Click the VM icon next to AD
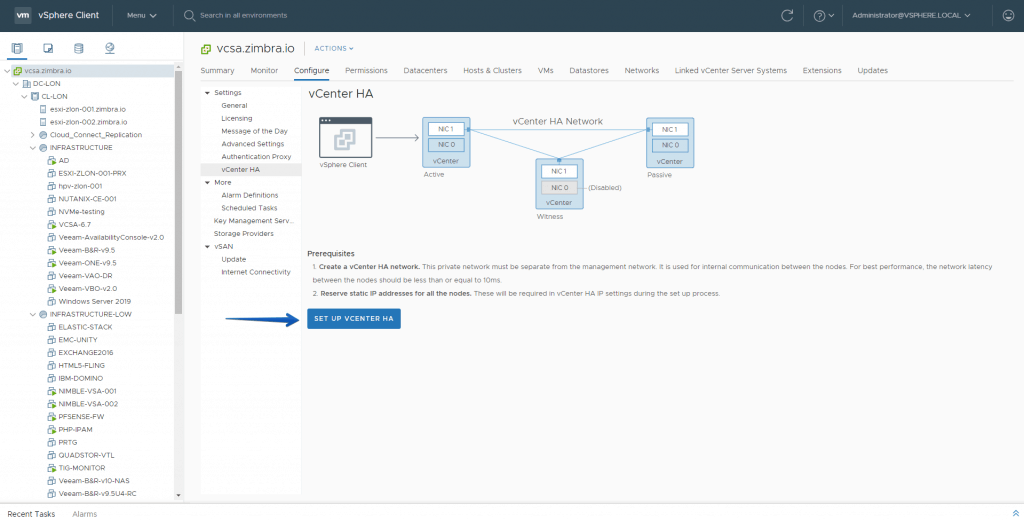This screenshot has height=520, width=1024. [52, 161]
